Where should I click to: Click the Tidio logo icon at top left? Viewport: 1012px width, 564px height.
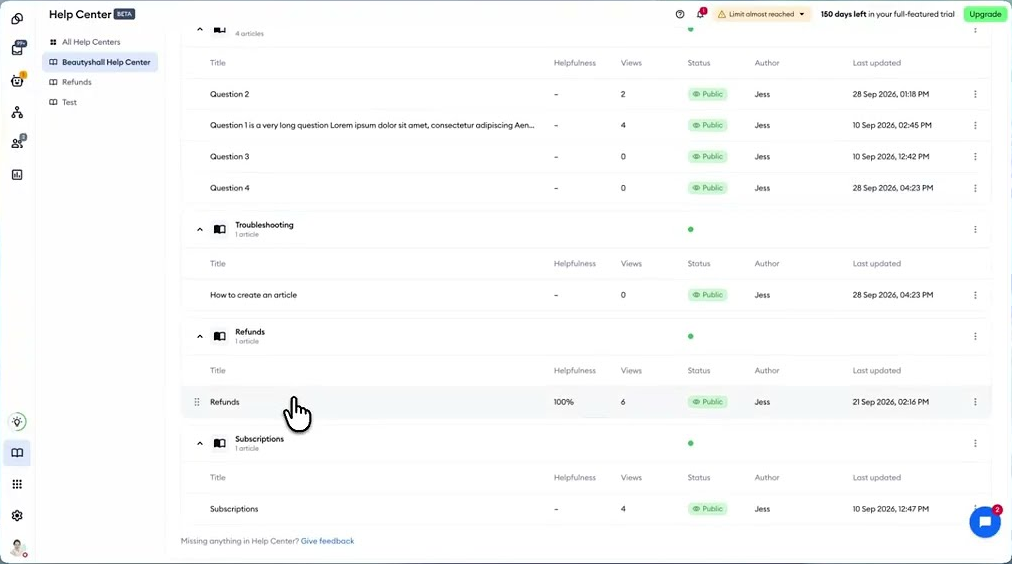pos(17,18)
